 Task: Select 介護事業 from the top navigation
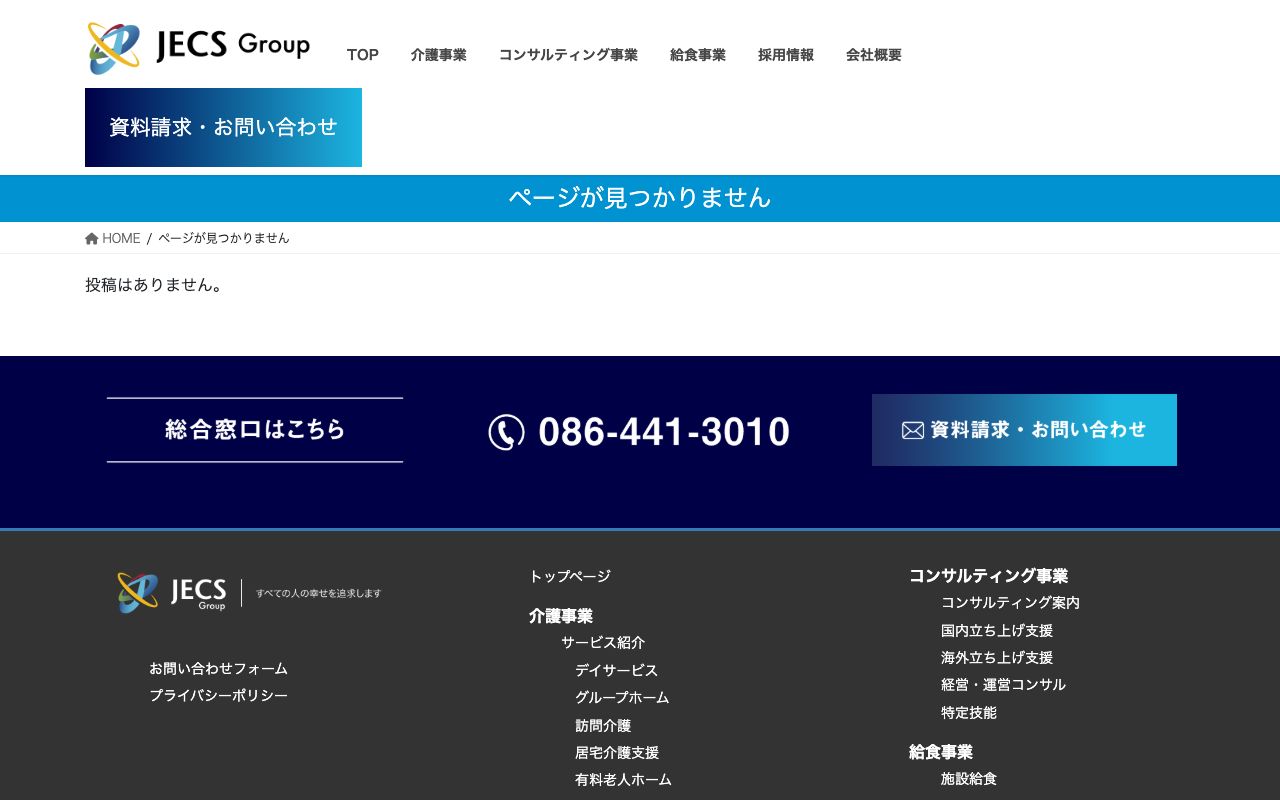(x=439, y=55)
